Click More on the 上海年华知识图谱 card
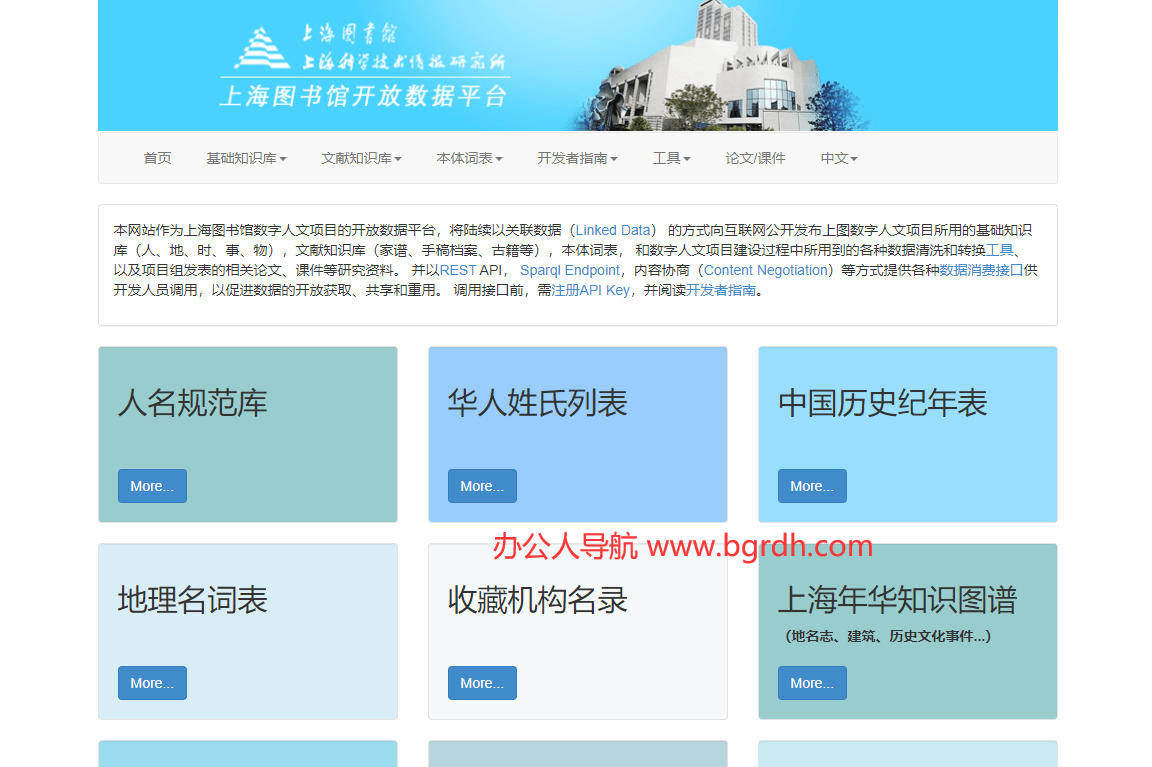This screenshot has width=1152, height=767. point(812,682)
